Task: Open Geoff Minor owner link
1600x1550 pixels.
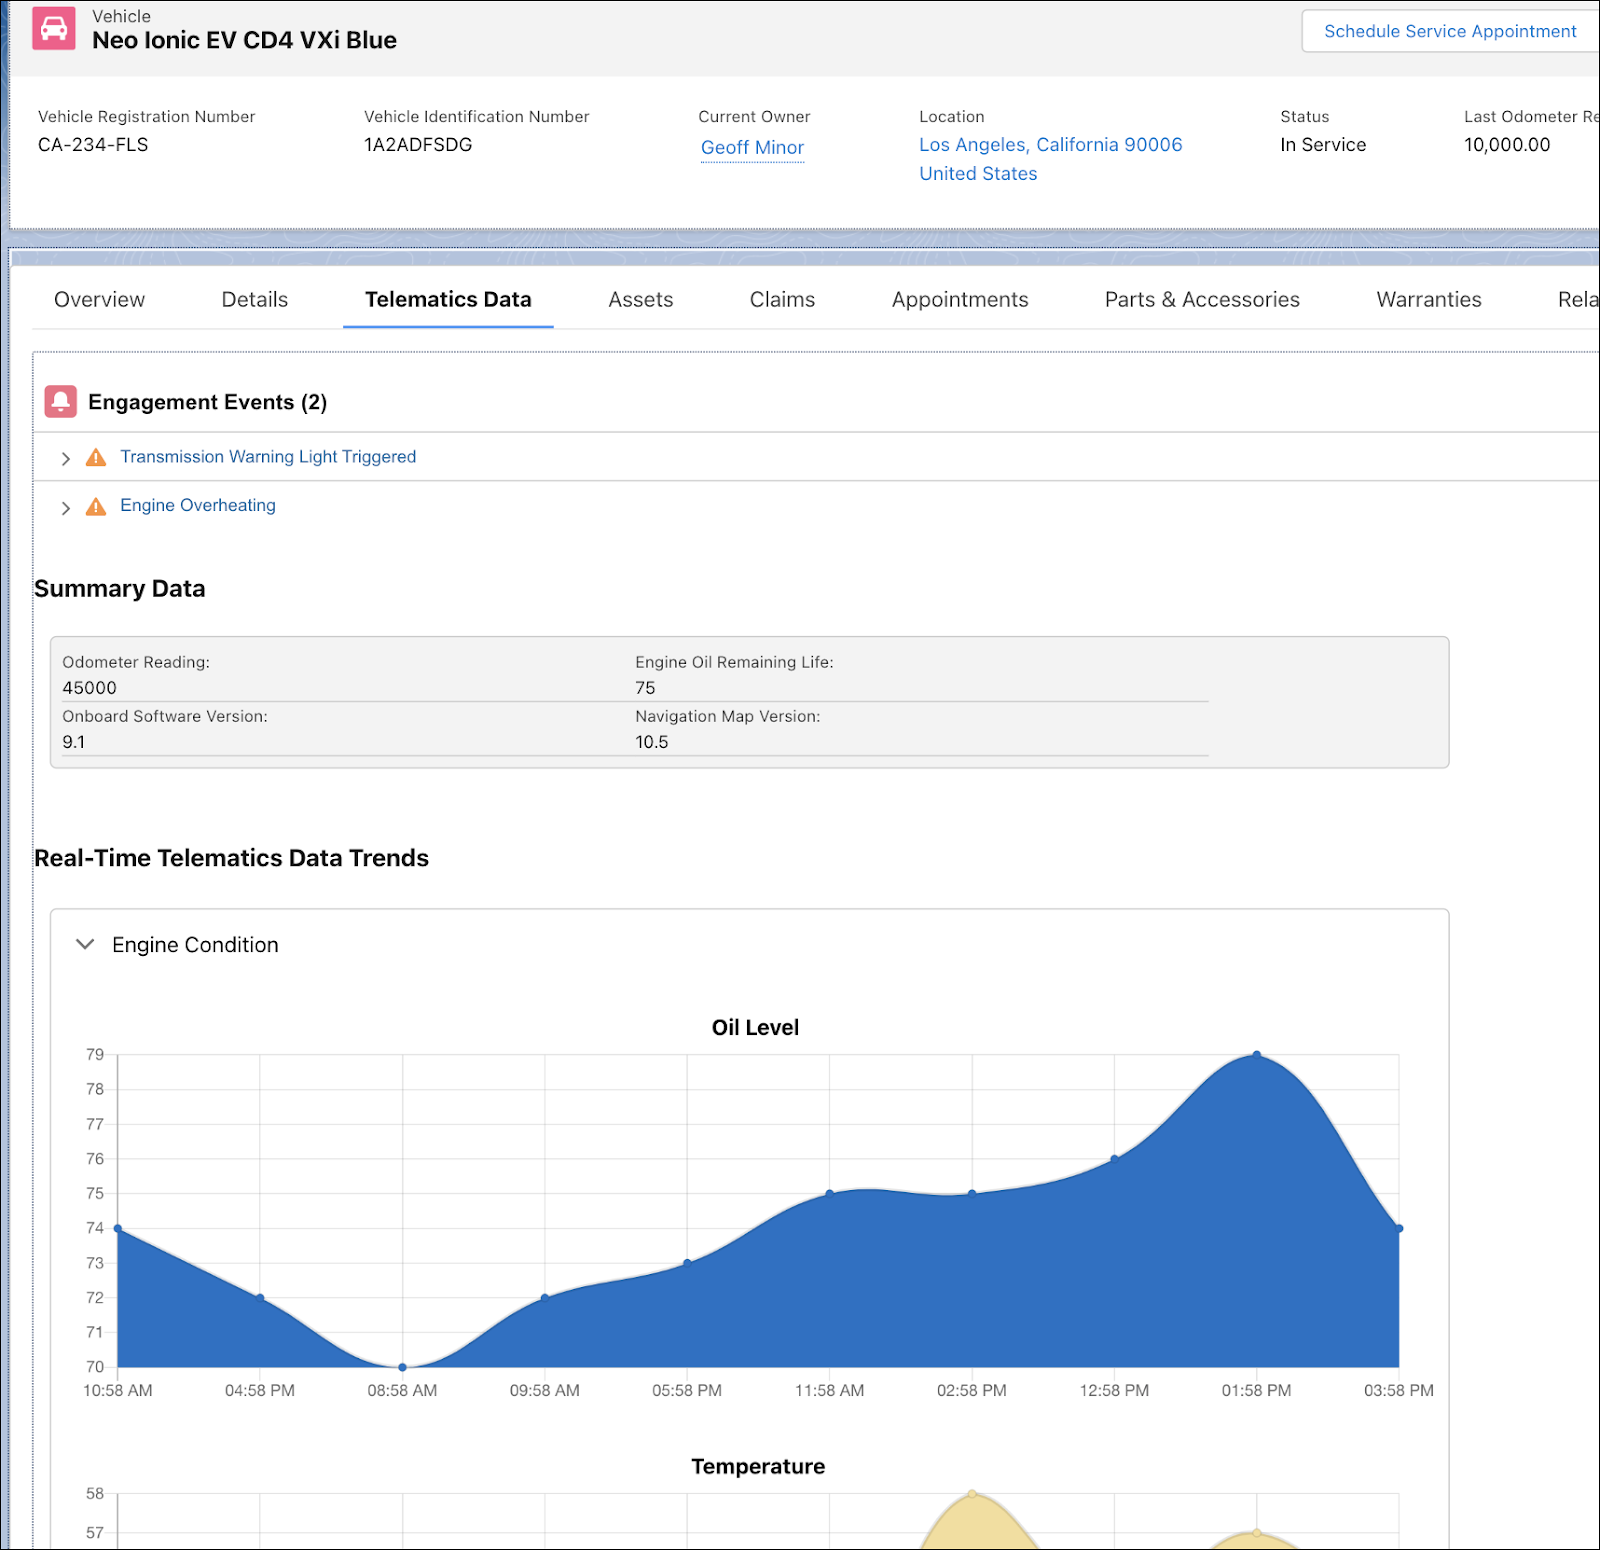Action: point(752,148)
